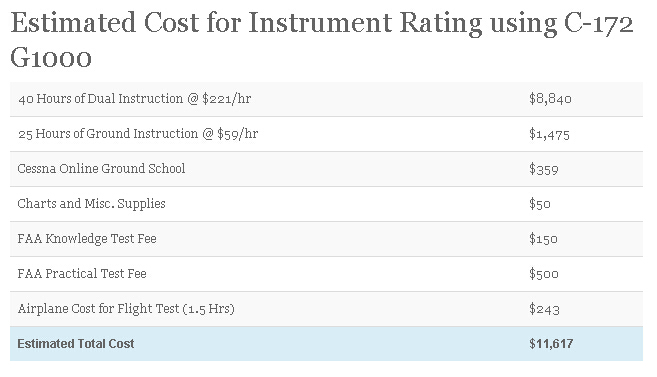
Task: Select the FAA Knowledge Test Fee row
Action: [x=326, y=239]
